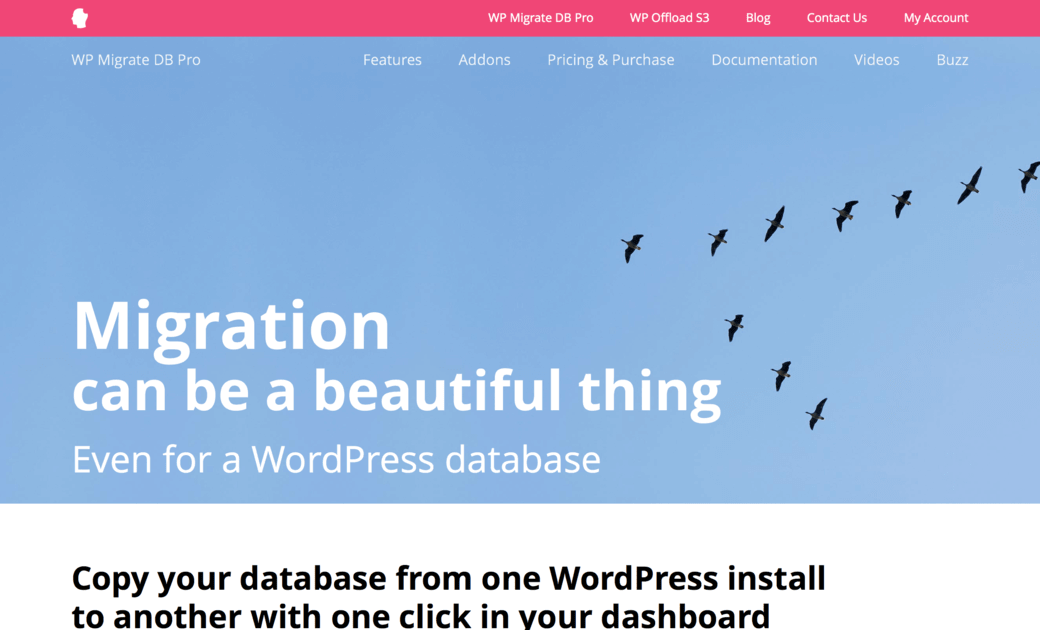Image resolution: width=1040 pixels, height=630 pixels.
Task: Click the Delicious Brains logo icon
Action: (80, 18)
